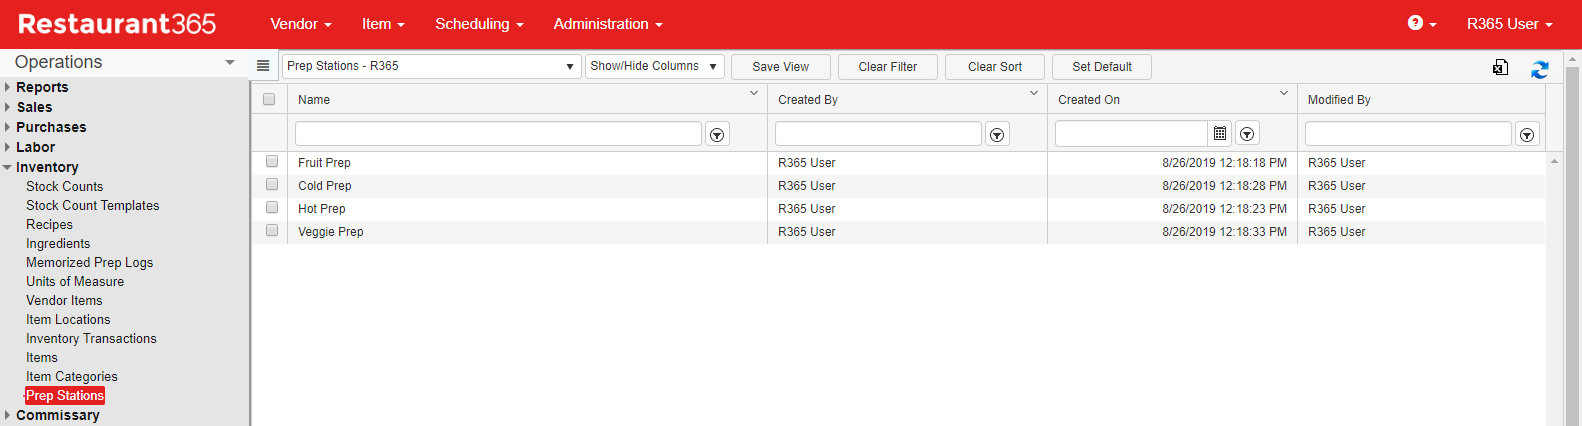Toggle the select-all rows checkbox
1582x426 pixels.
[x=269, y=99]
